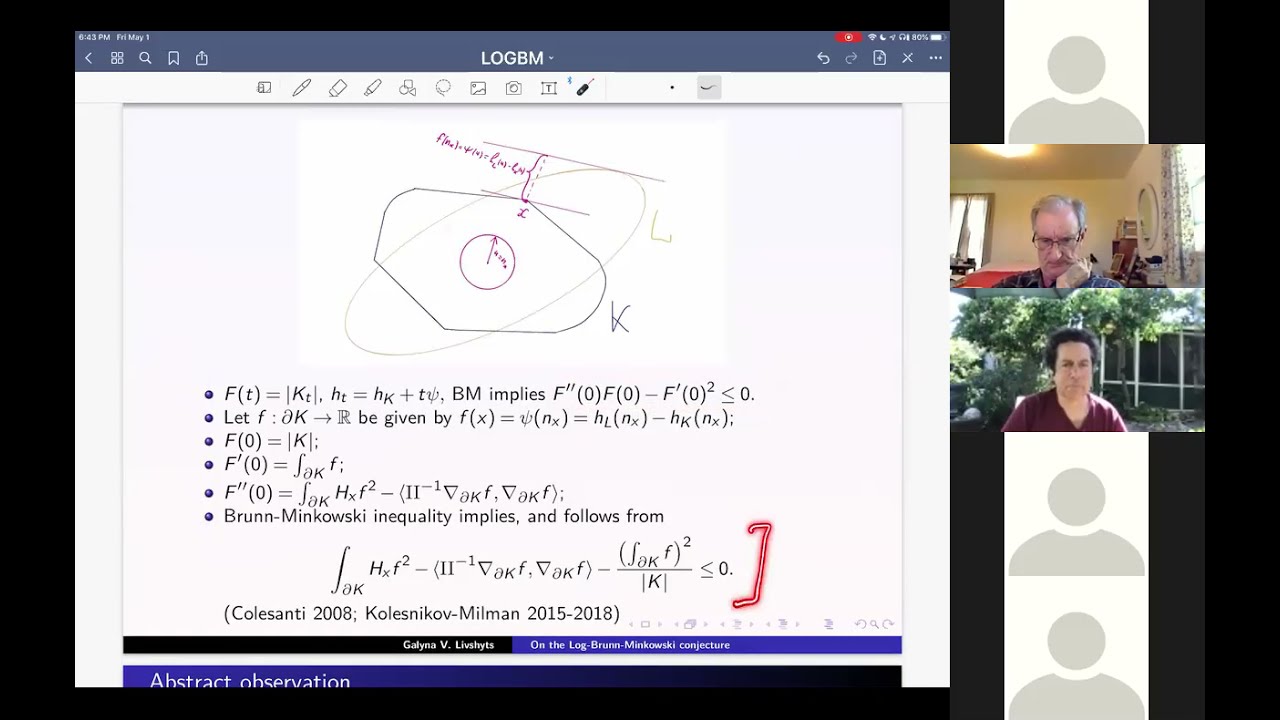The width and height of the screenshot is (1280, 720).
Task: Click the "F(0) = |K|;" bullet line
Action: coord(271,441)
